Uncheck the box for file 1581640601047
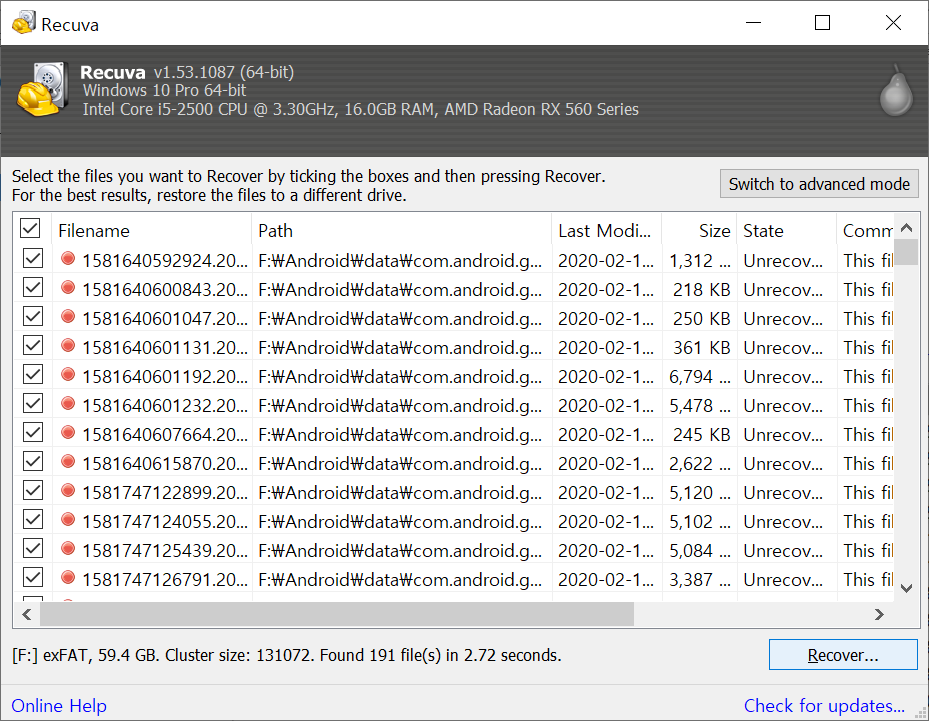The image size is (929, 721). (33, 316)
